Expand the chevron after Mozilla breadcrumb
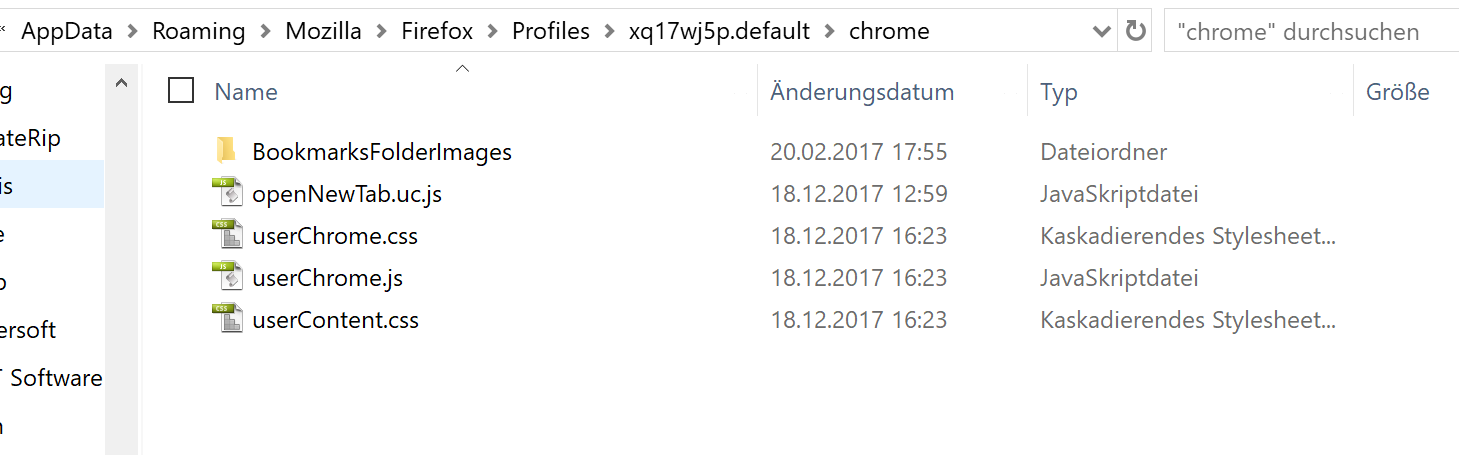Screen dimensions: 1459x455 (x=379, y=31)
